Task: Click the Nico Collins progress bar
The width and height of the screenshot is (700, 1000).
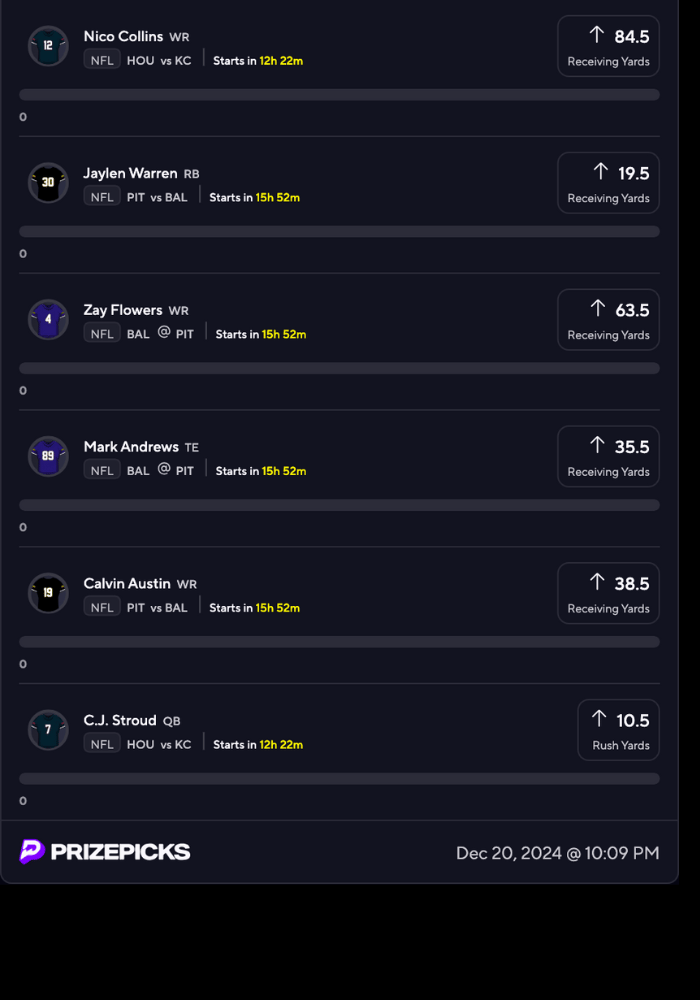Action: tap(339, 95)
